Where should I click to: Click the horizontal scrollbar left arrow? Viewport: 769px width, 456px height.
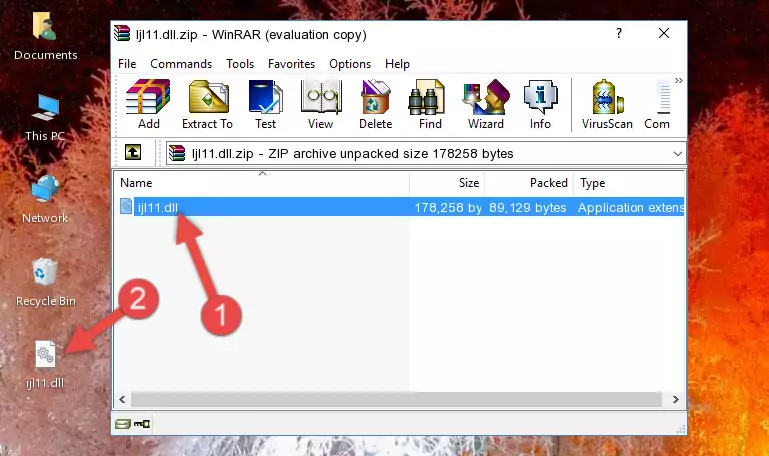click(x=123, y=399)
